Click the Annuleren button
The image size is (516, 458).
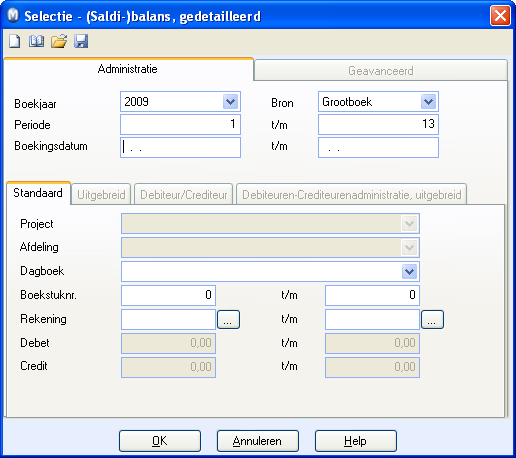[x=258, y=441]
